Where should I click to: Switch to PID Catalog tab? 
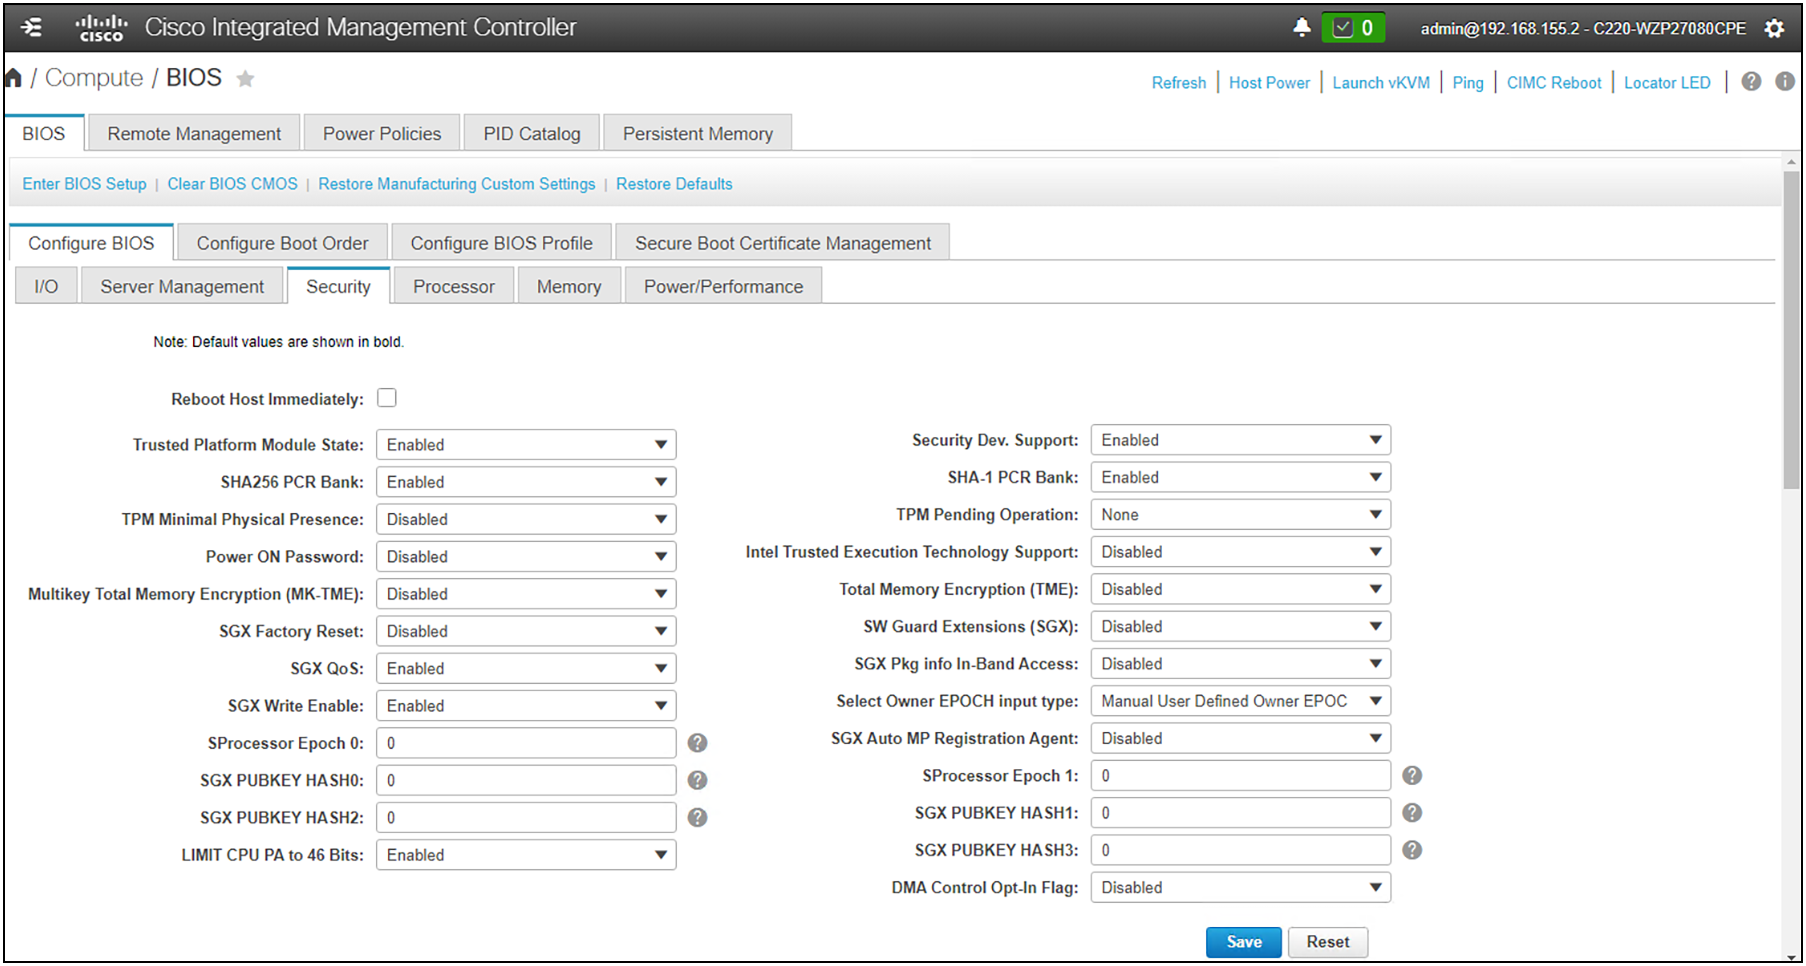531,133
